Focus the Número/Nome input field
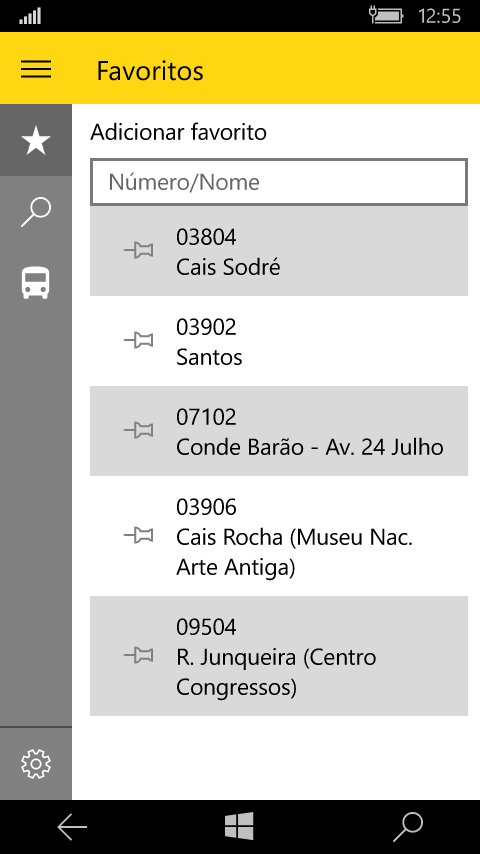This screenshot has height=854, width=480. [279, 182]
